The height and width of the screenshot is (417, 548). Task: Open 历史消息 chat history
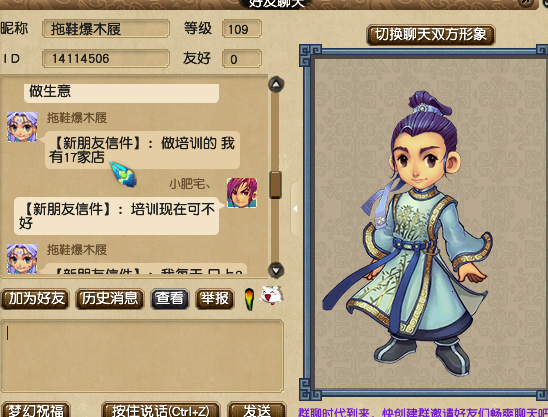[110, 299]
